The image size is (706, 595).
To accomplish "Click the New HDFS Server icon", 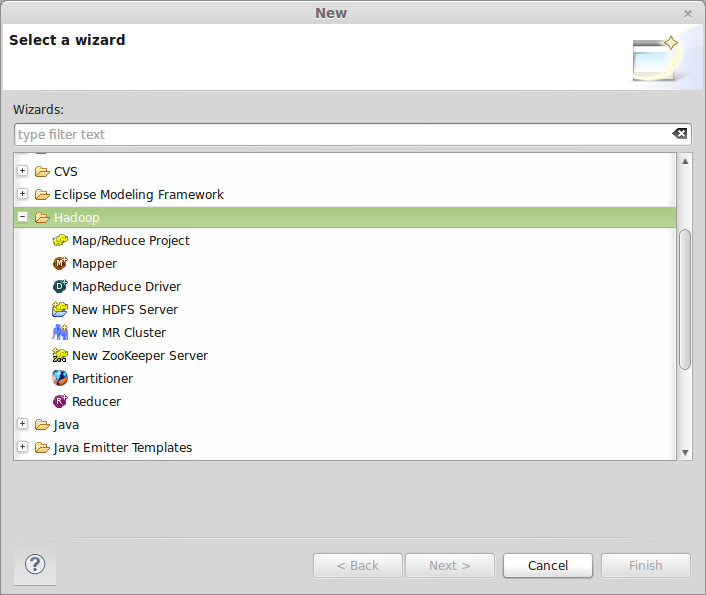I will pyautogui.click(x=60, y=309).
